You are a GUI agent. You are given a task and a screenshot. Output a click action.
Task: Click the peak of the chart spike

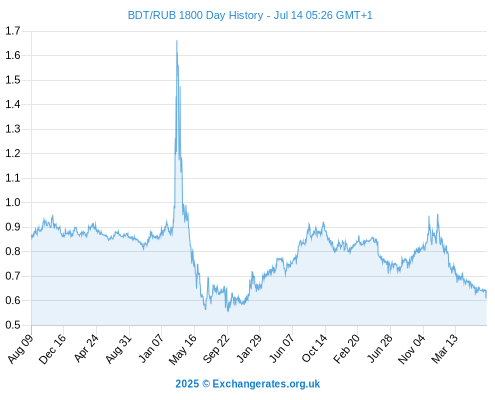click(x=177, y=41)
